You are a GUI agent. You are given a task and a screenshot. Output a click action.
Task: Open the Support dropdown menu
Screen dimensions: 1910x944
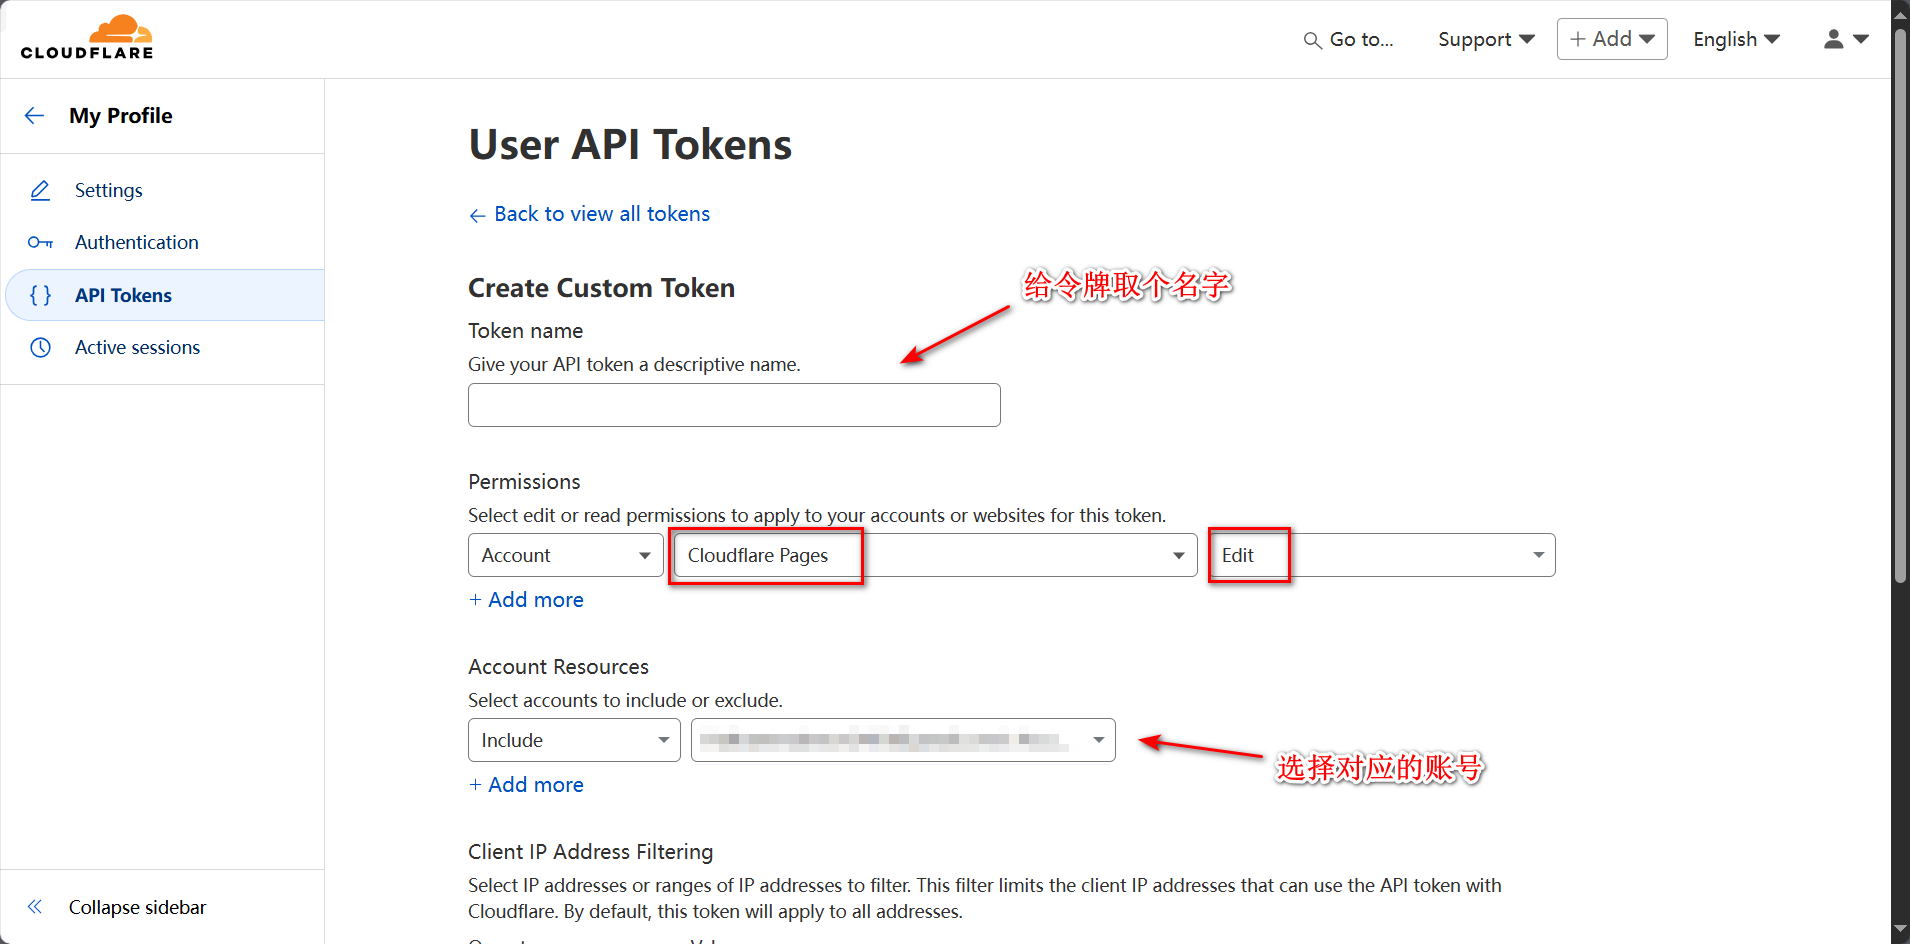tap(1485, 39)
